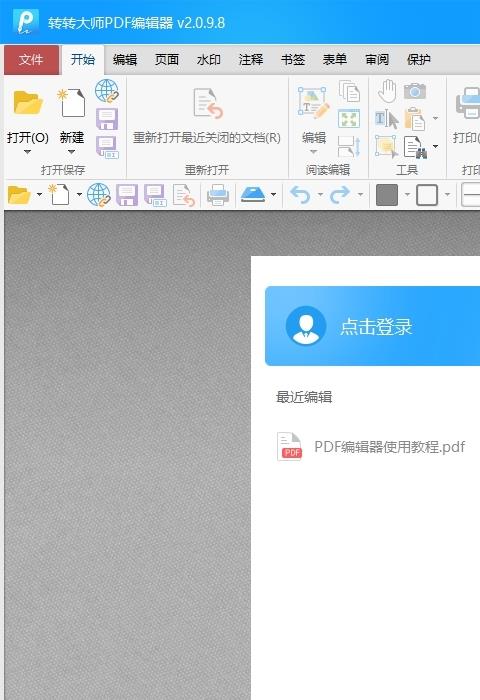This screenshot has height=700, width=480.
Task: Select the Hand tool
Action: point(387,91)
